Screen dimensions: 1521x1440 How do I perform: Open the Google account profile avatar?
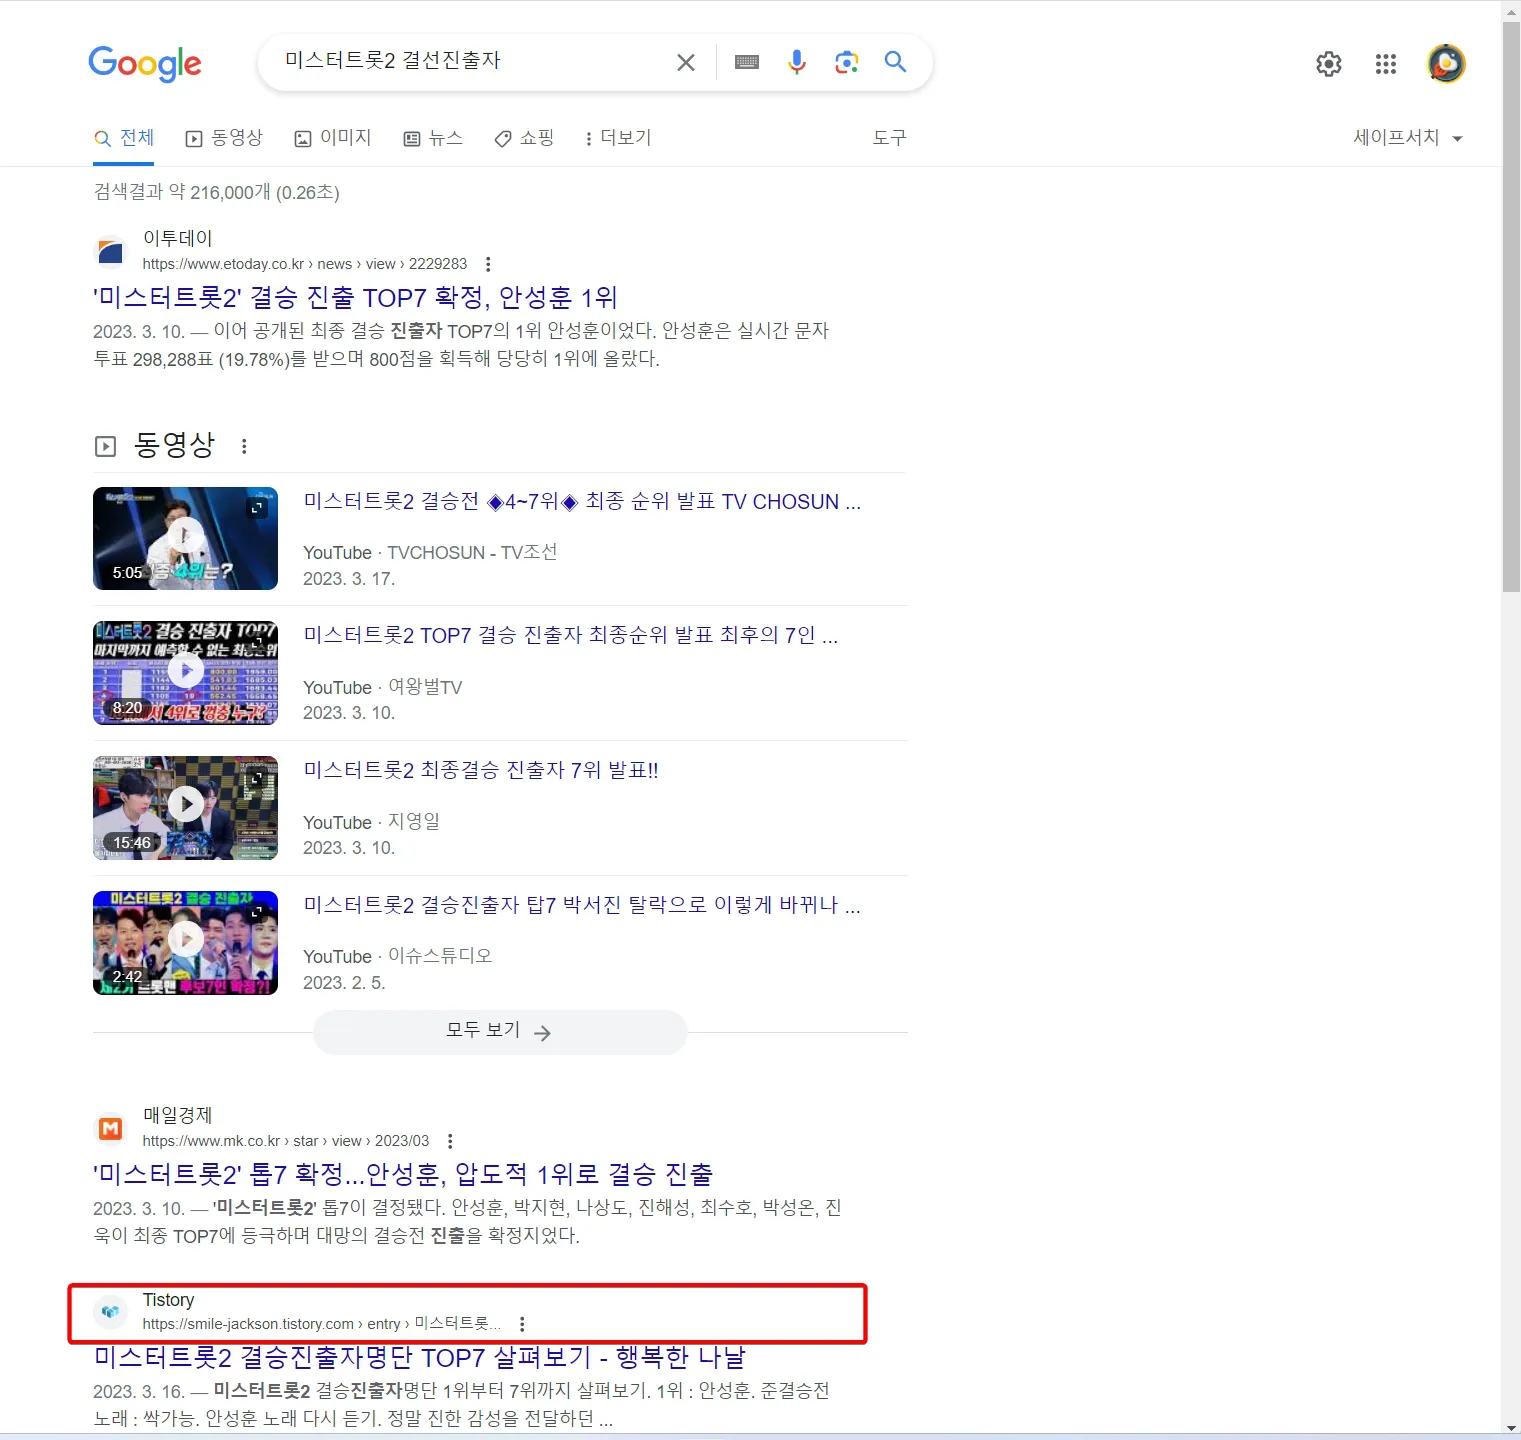[x=1446, y=64]
